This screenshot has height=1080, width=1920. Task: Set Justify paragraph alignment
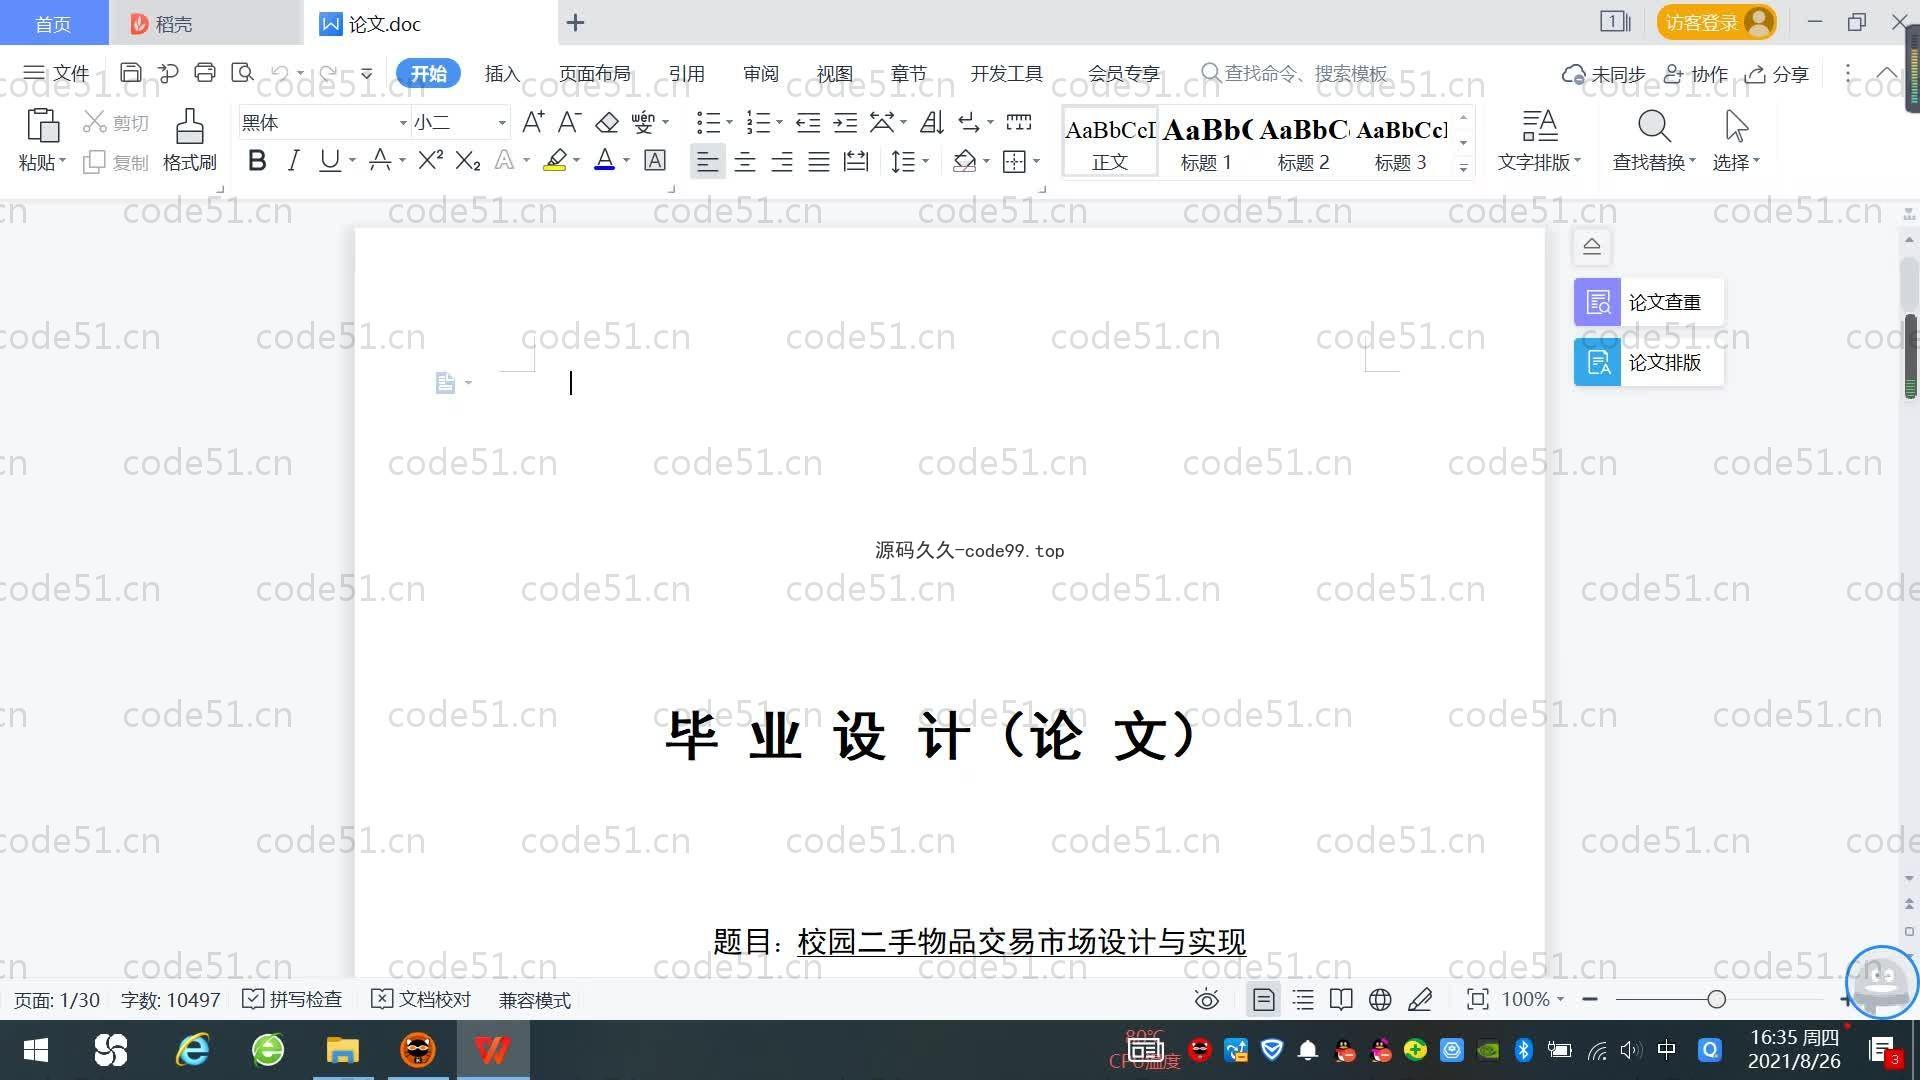tap(819, 161)
